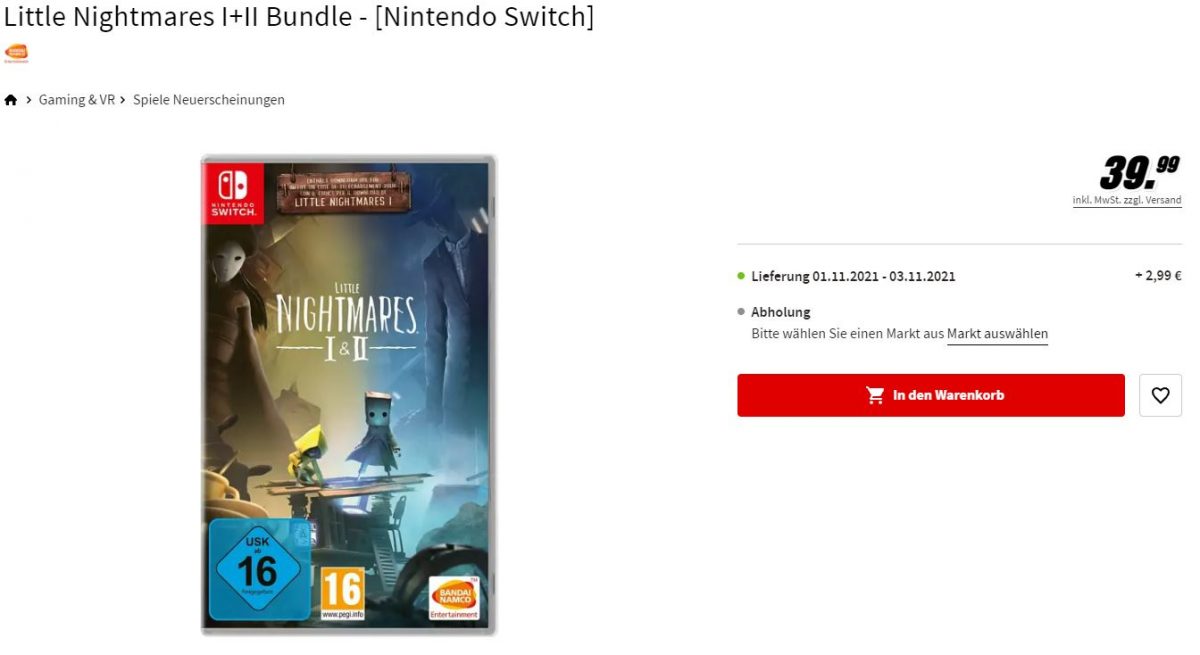Click the orange PEGI 16 rating badge

coord(342,594)
